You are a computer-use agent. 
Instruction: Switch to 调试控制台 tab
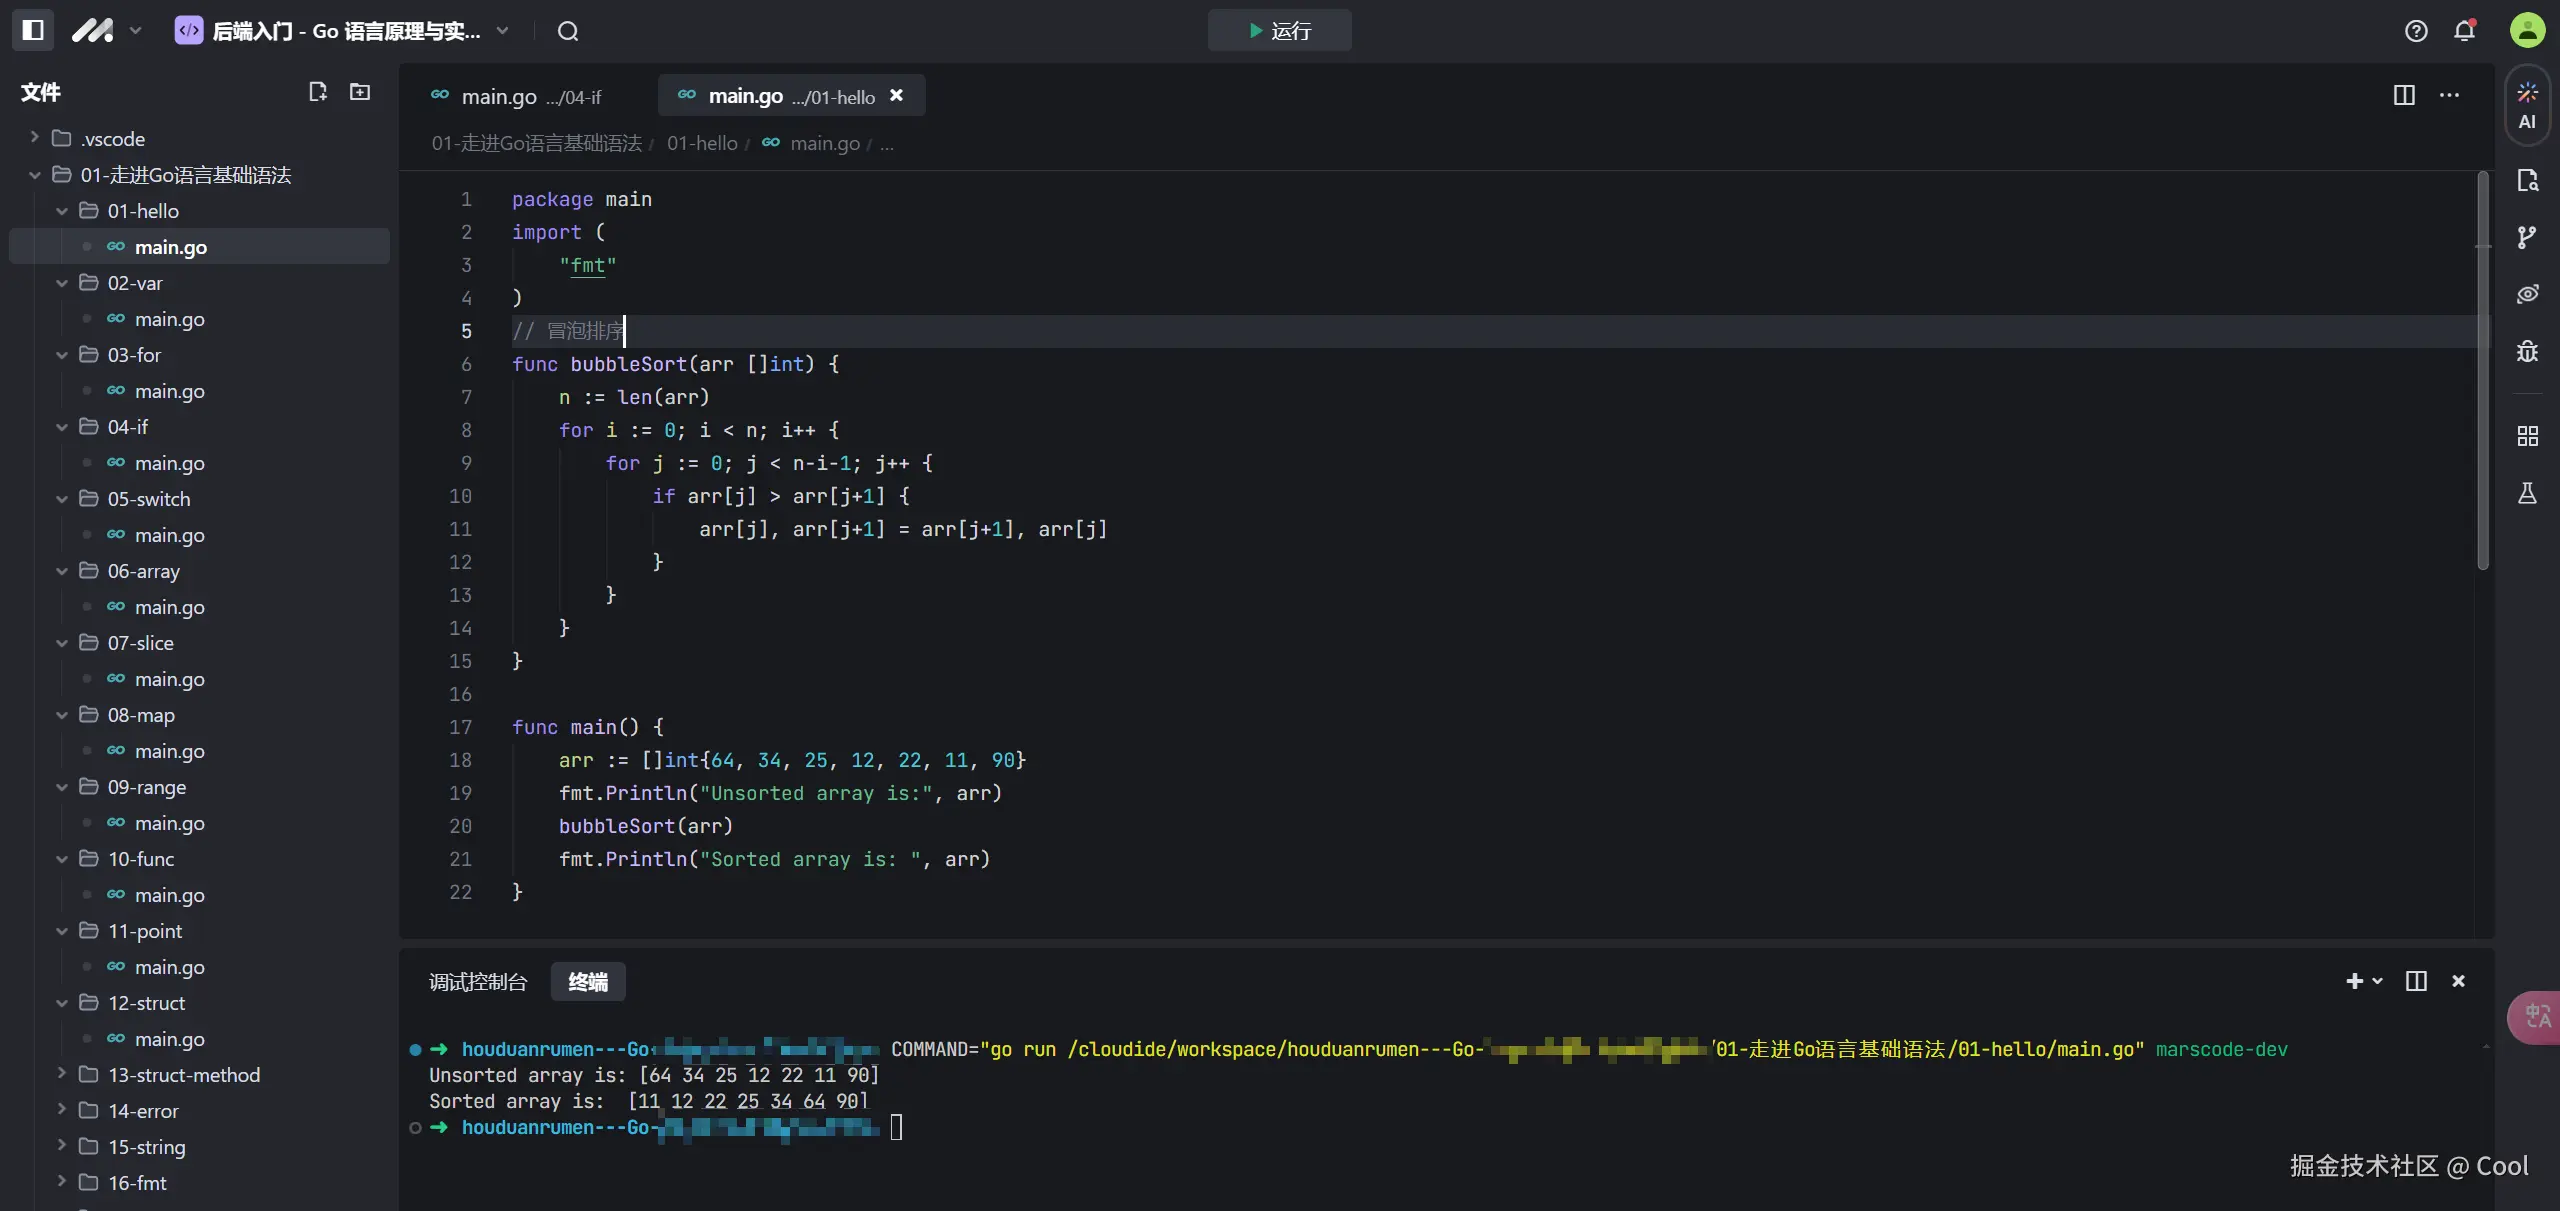[477, 982]
